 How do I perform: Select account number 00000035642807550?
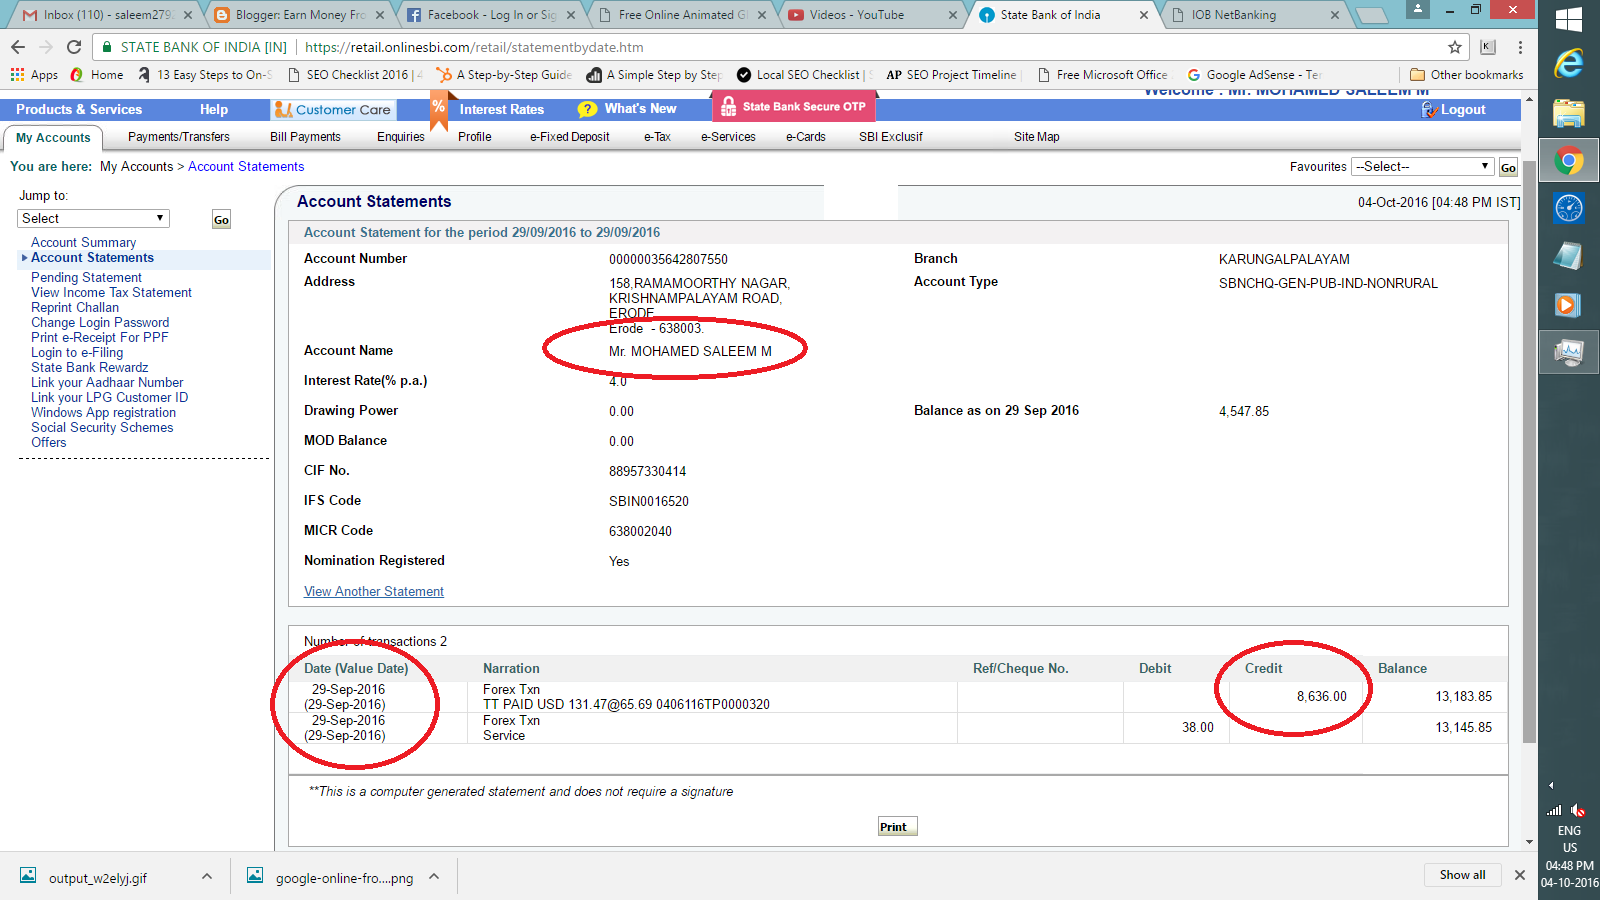coord(668,260)
